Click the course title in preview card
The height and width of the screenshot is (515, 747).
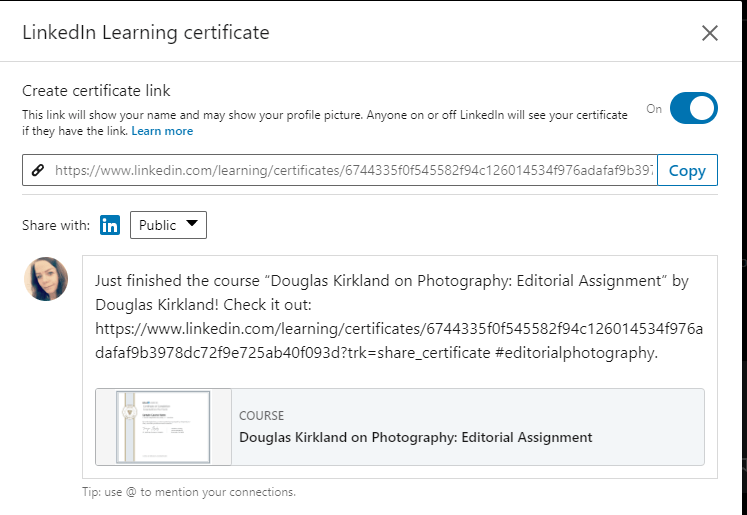tap(415, 437)
